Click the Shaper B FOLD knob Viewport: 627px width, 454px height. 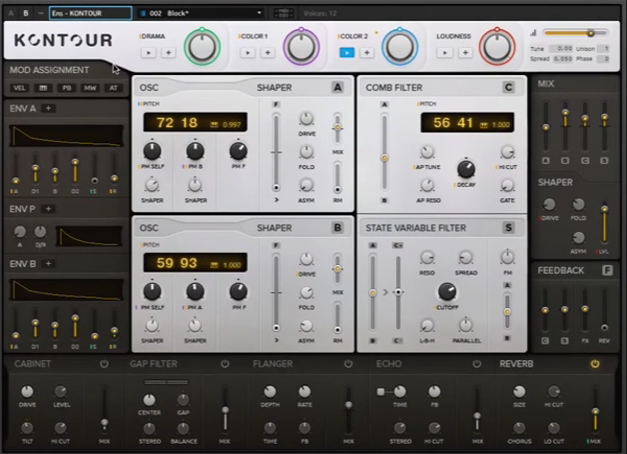(306, 292)
